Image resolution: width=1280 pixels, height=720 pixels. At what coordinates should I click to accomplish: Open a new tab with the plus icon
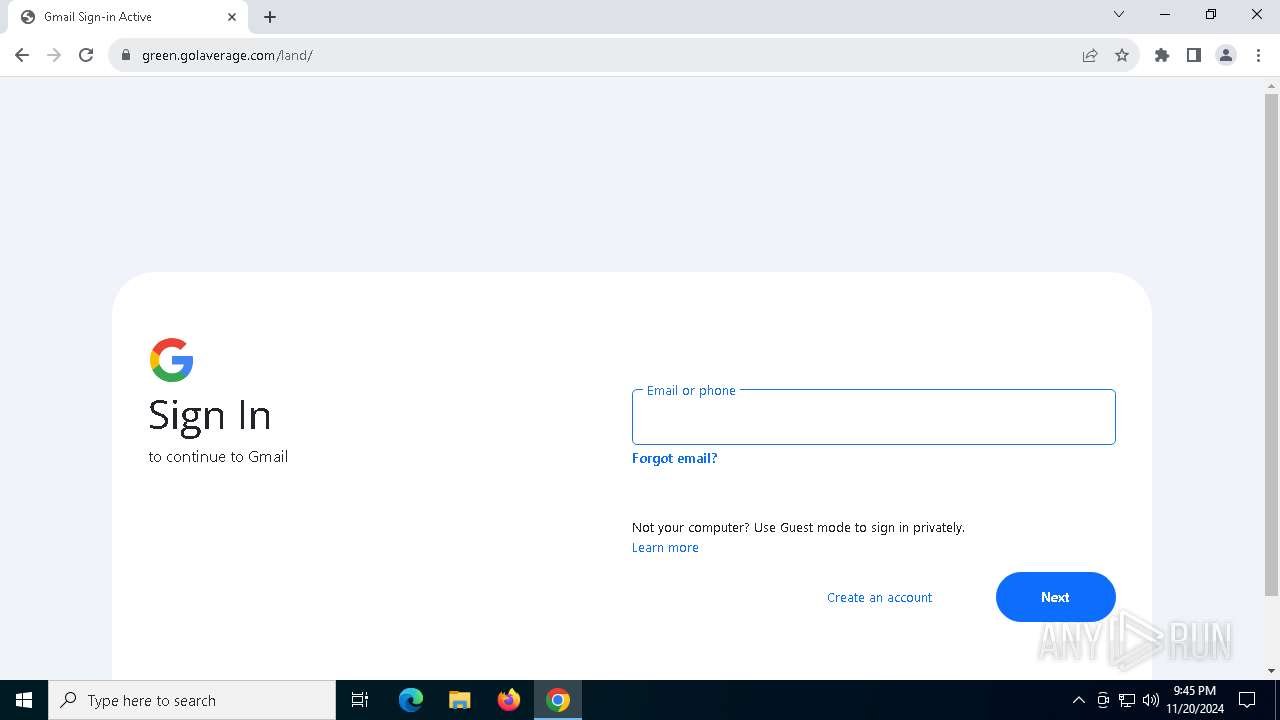click(x=270, y=17)
